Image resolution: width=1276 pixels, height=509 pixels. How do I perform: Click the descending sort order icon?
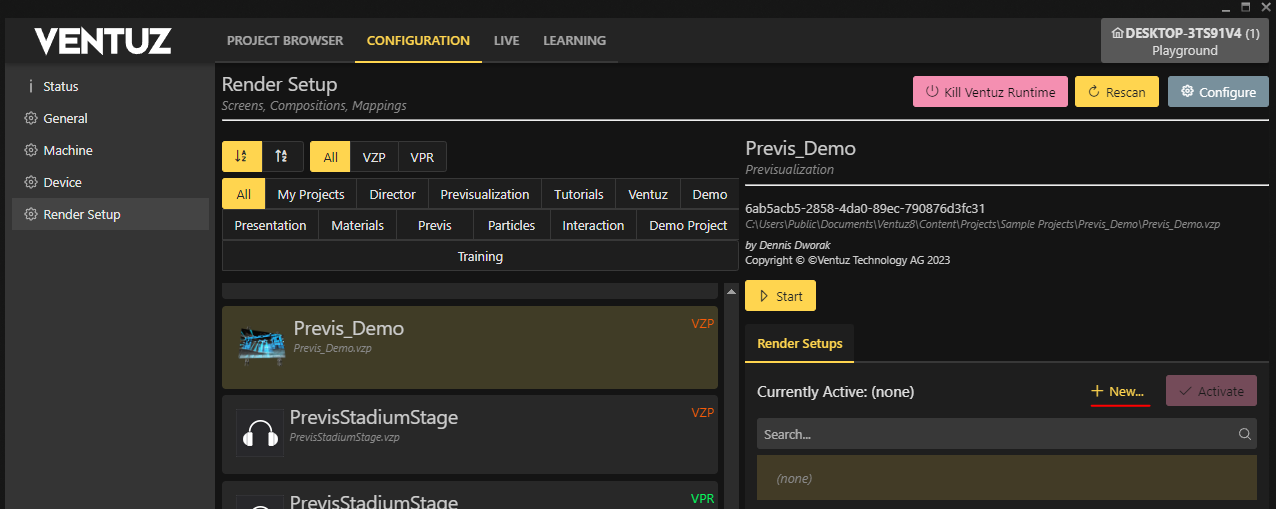pos(282,157)
